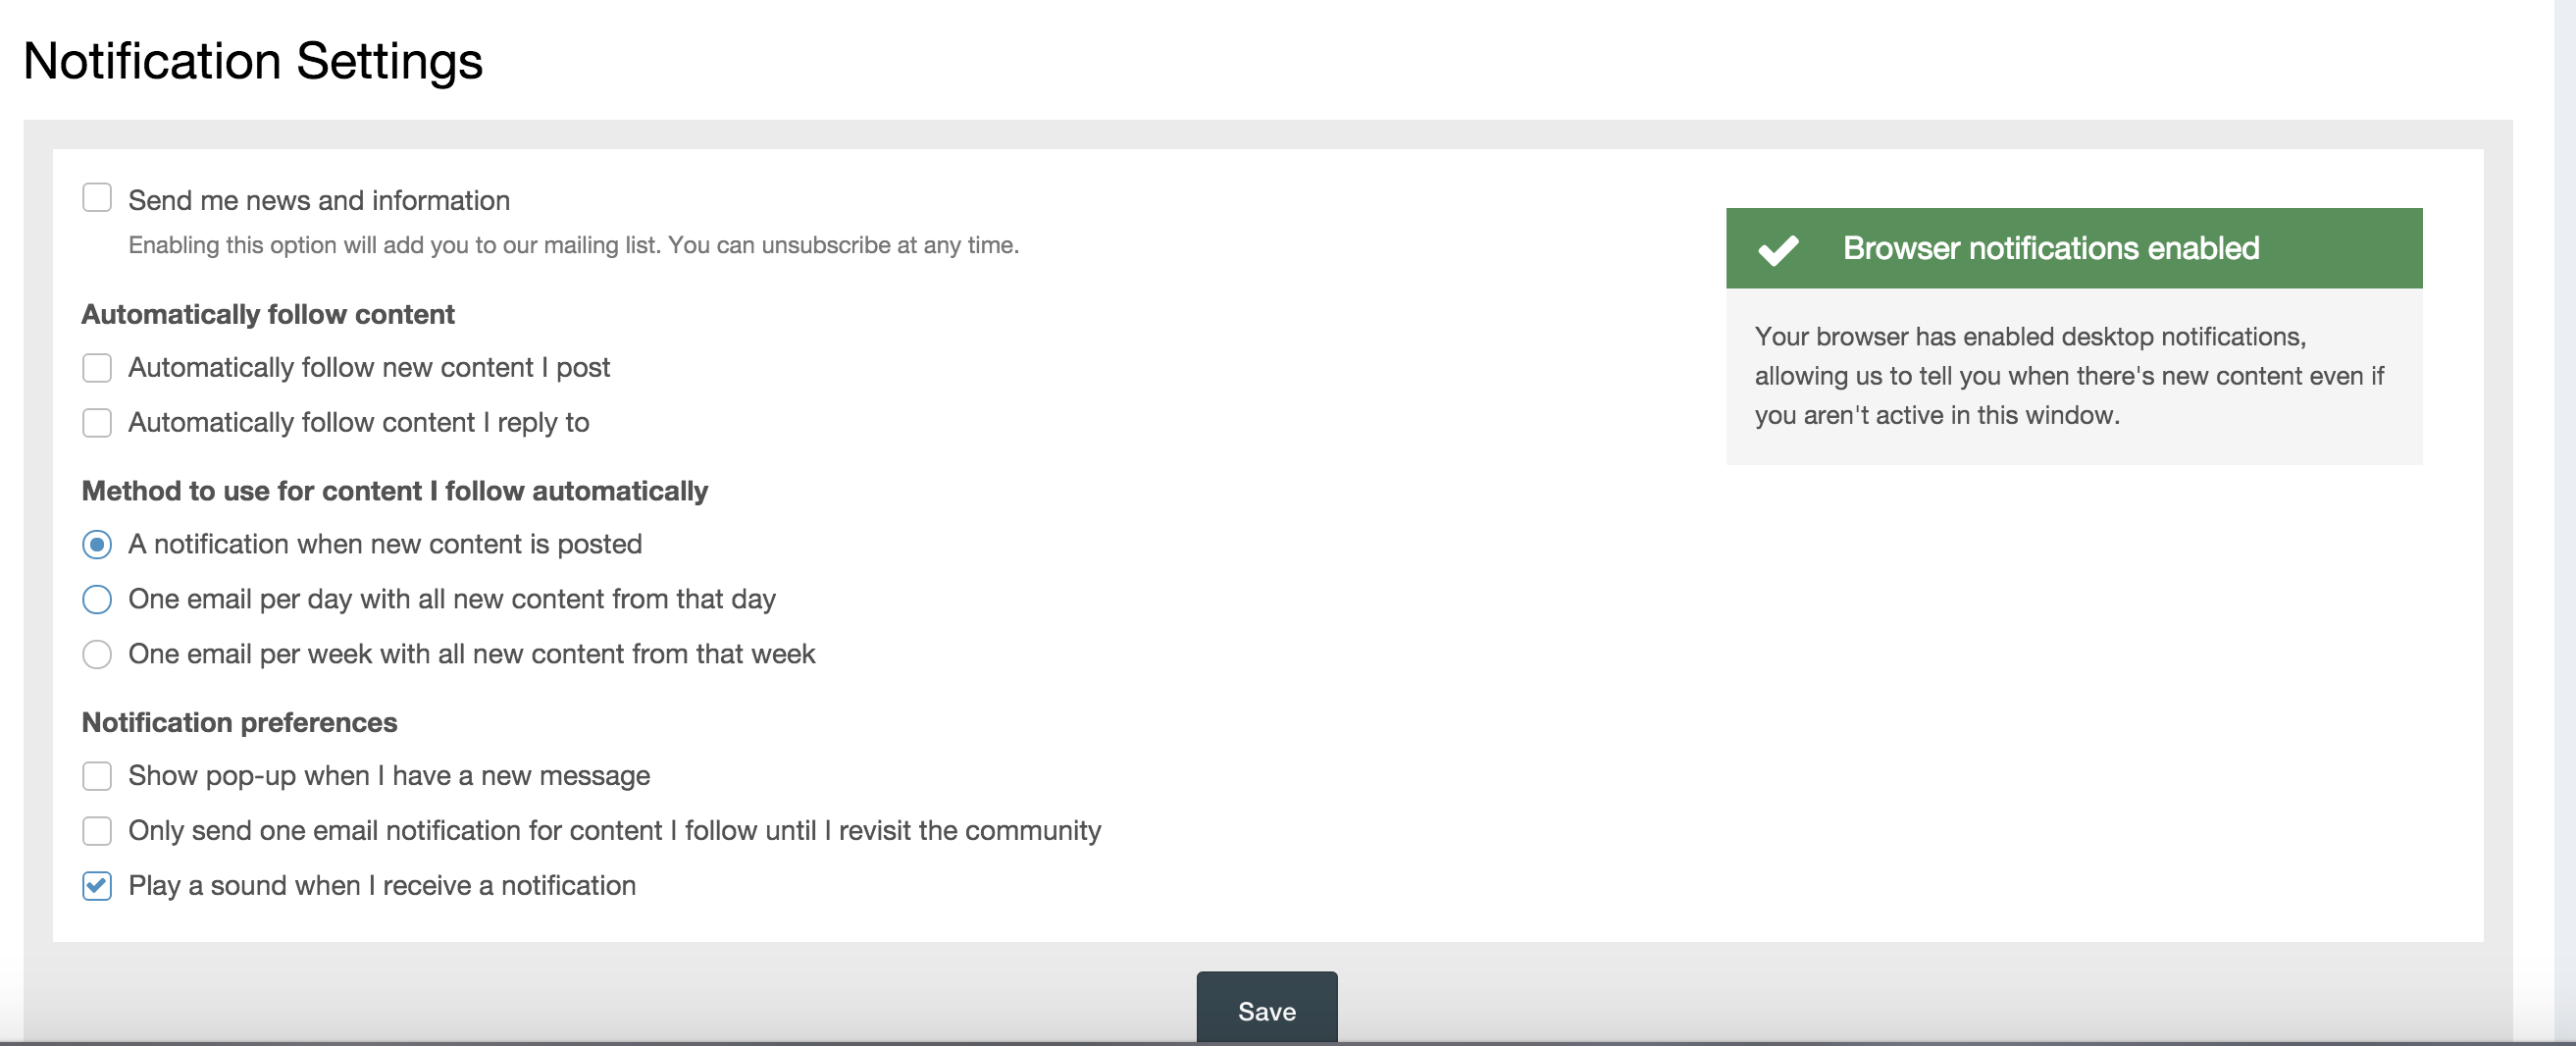Enable the Send me news and information checkbox
Viewport: 2576px width, 1046px height.
pos(97,198)
